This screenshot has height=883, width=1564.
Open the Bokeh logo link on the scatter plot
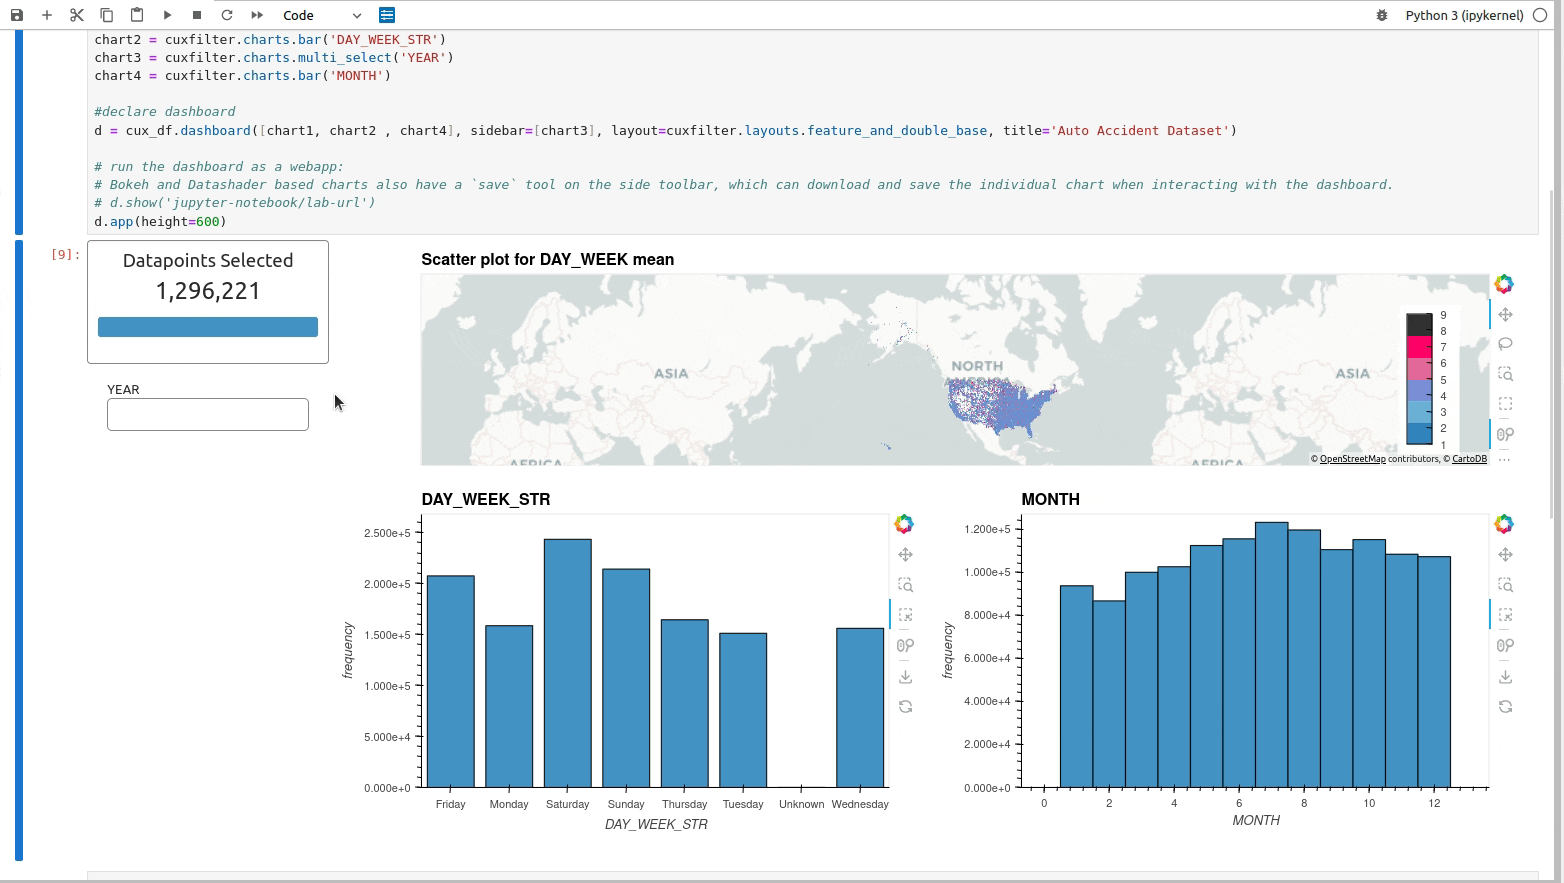[1504, 283]
